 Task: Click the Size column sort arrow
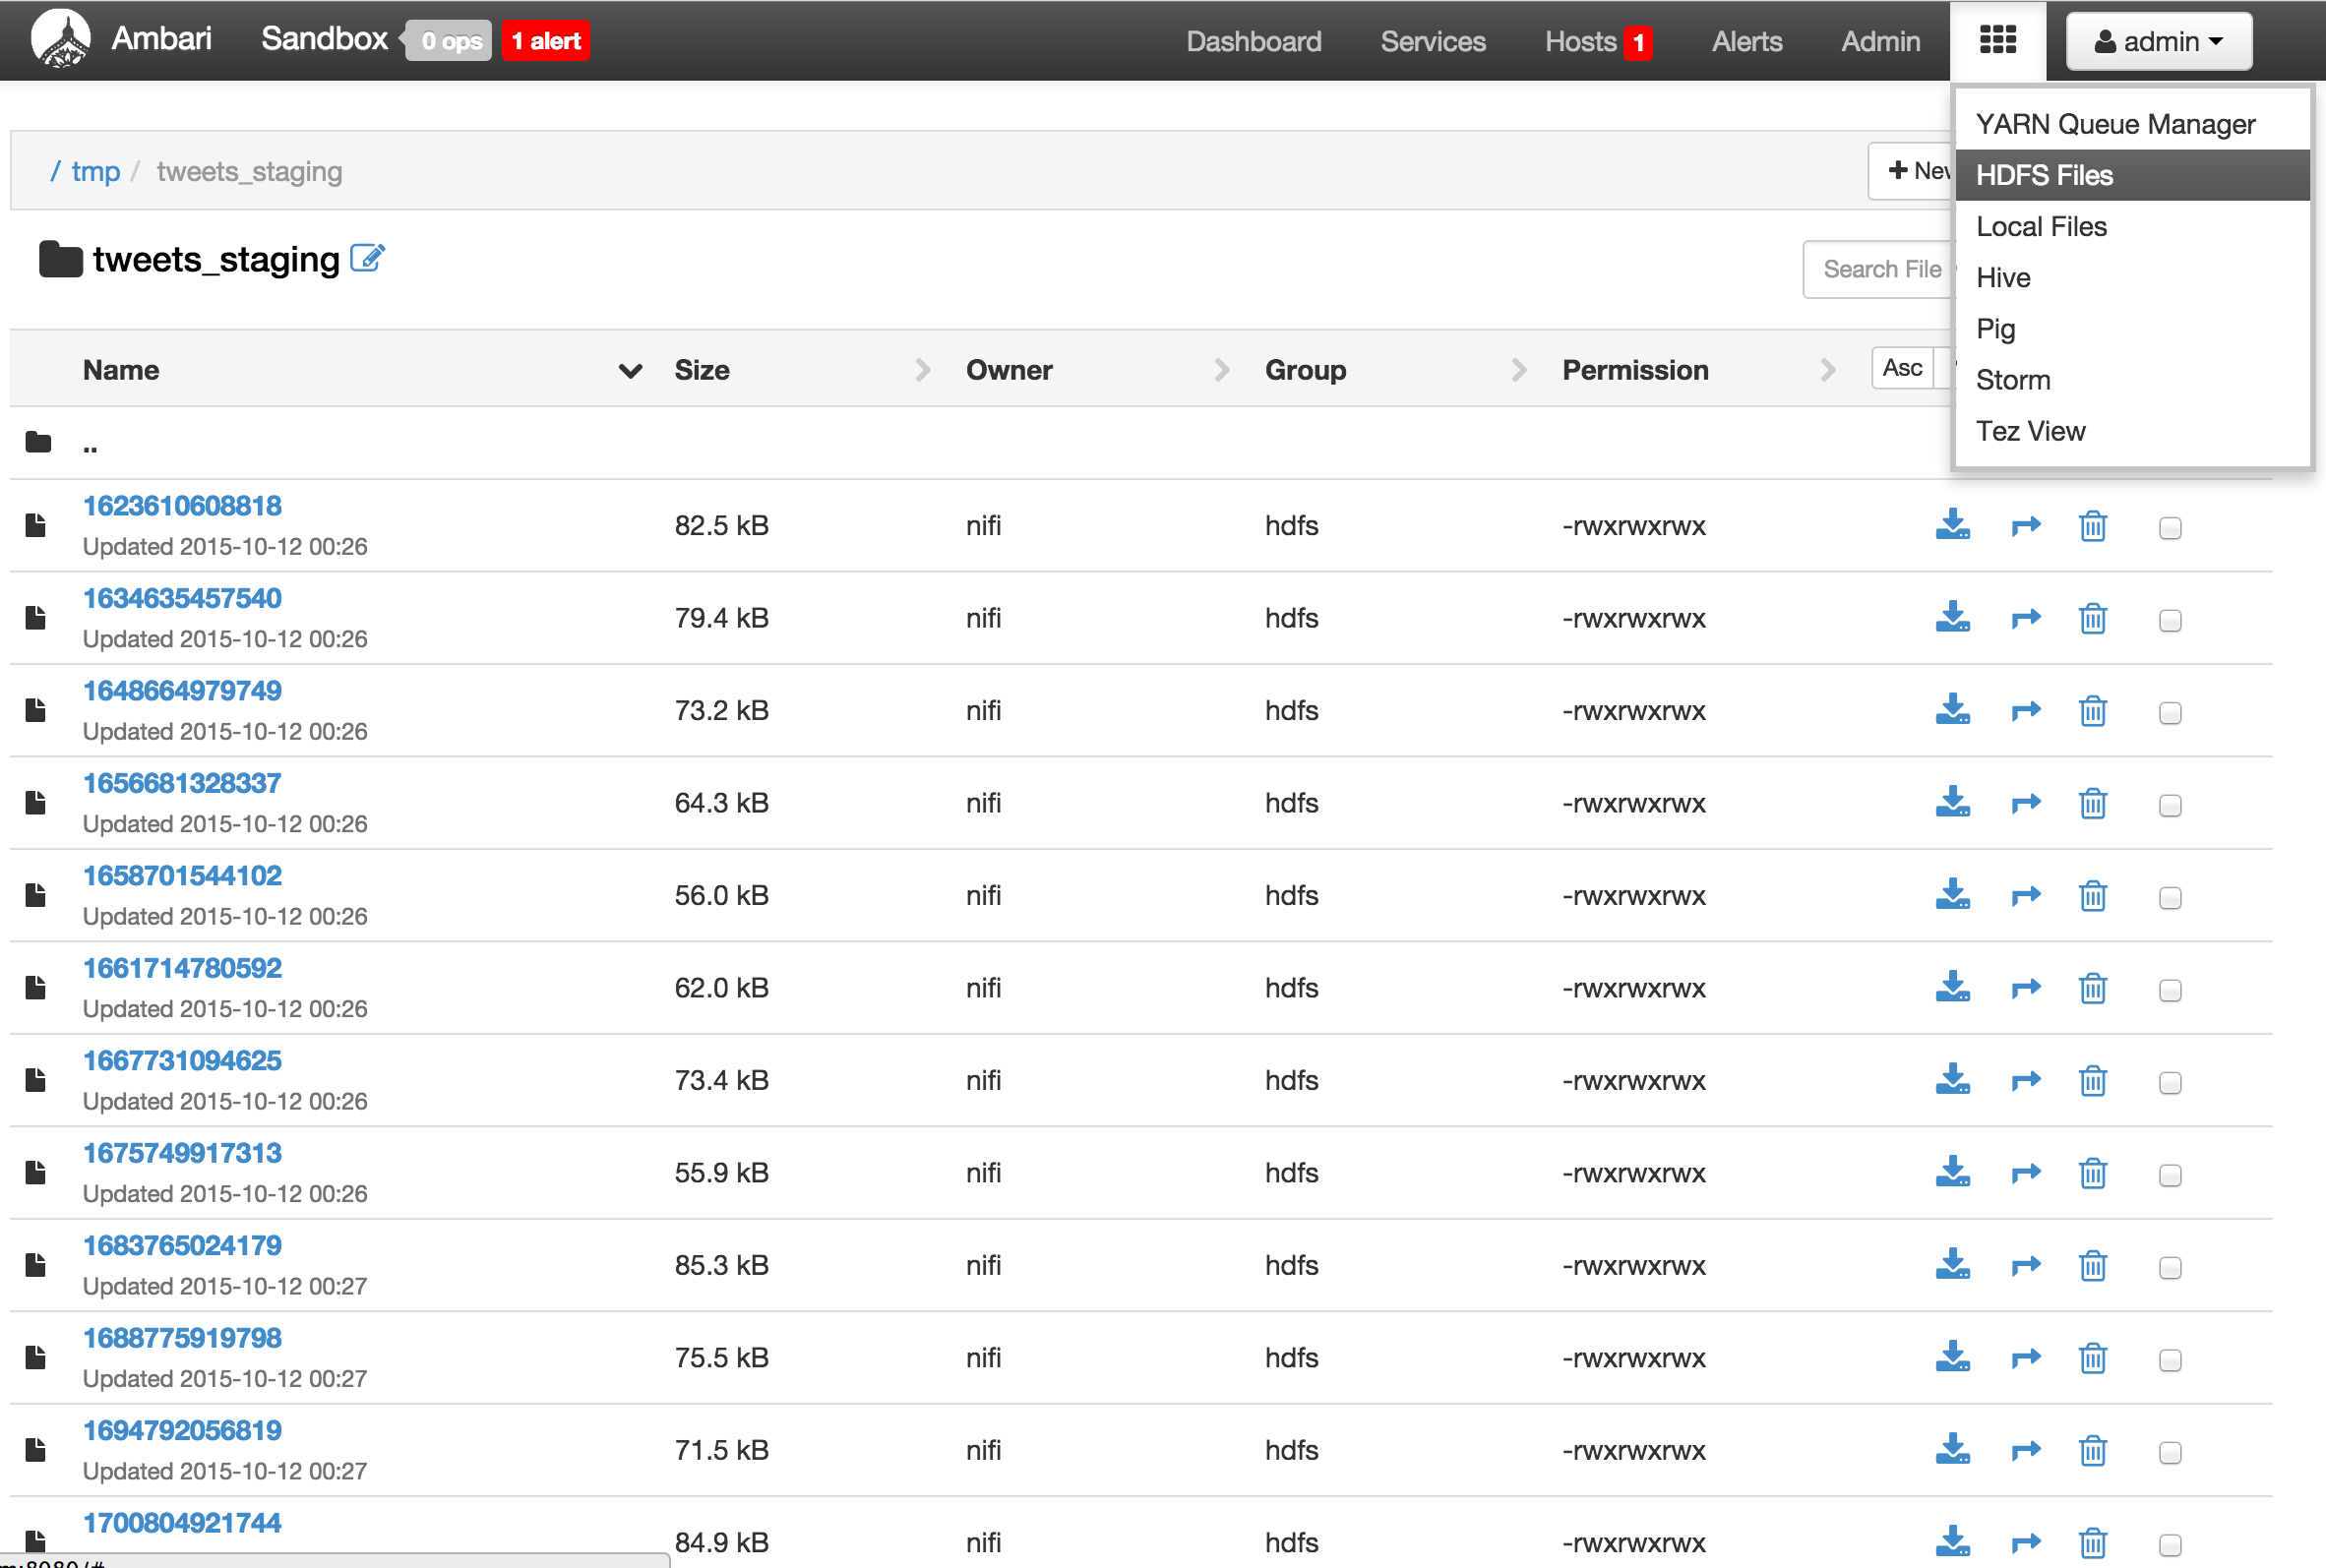coord(922,371)
